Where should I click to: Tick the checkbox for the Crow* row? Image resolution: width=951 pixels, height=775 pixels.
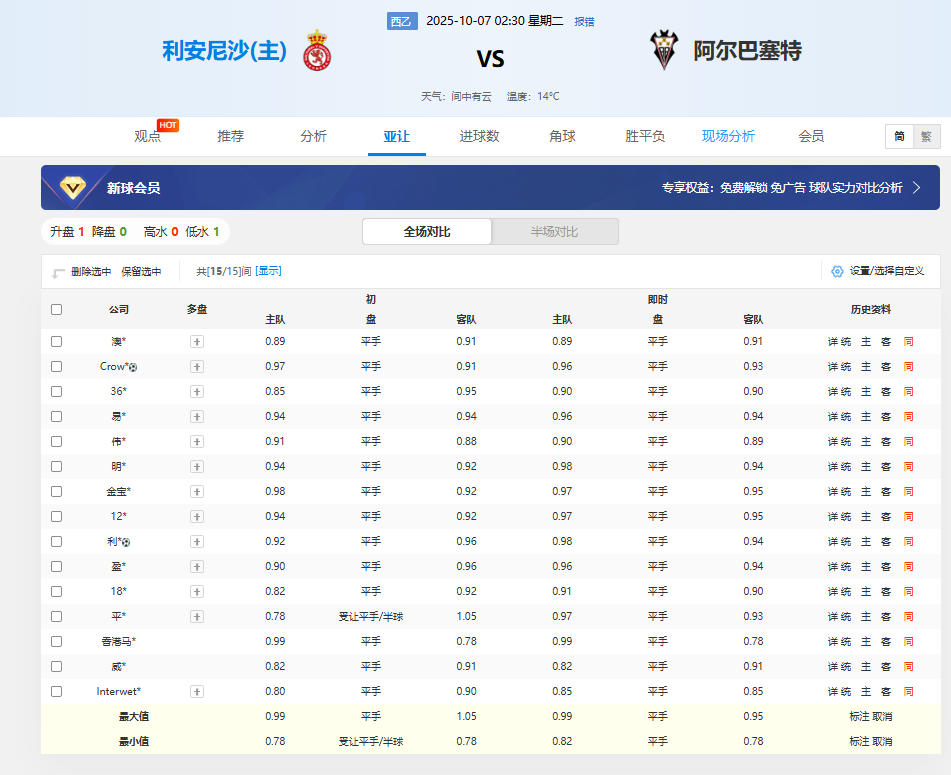coord(57,366)
